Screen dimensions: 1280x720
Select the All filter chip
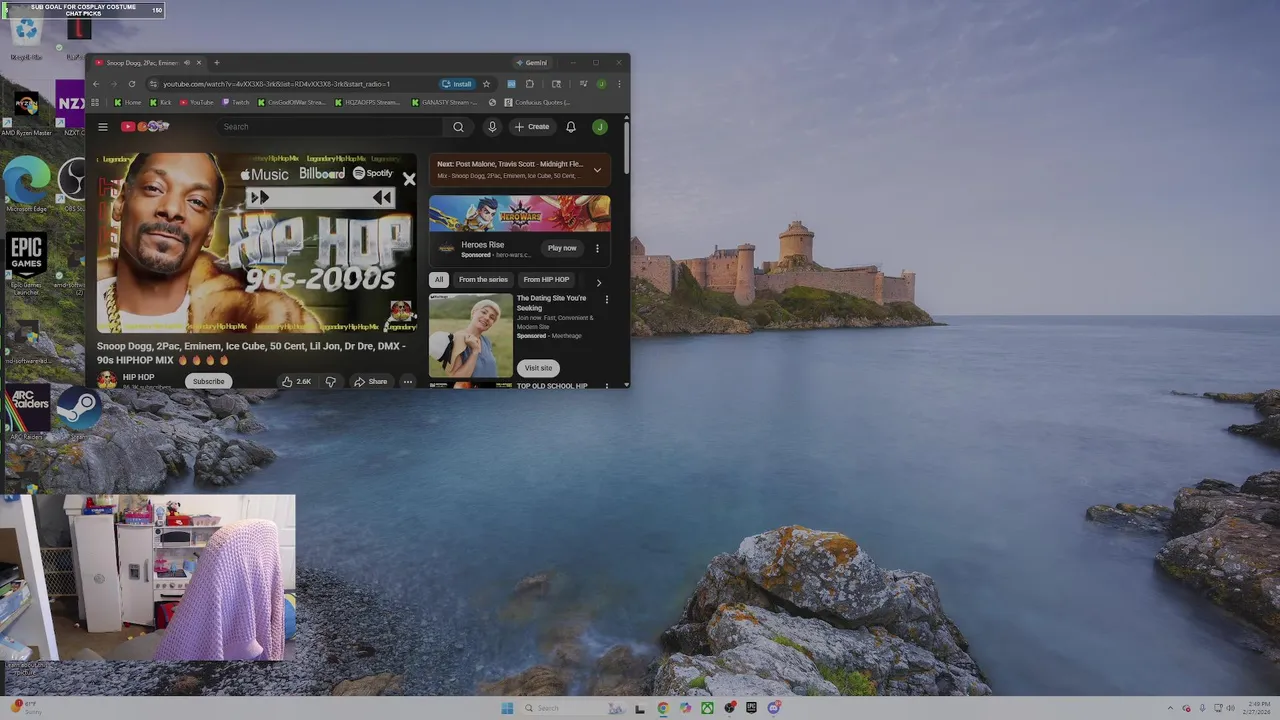438,280
